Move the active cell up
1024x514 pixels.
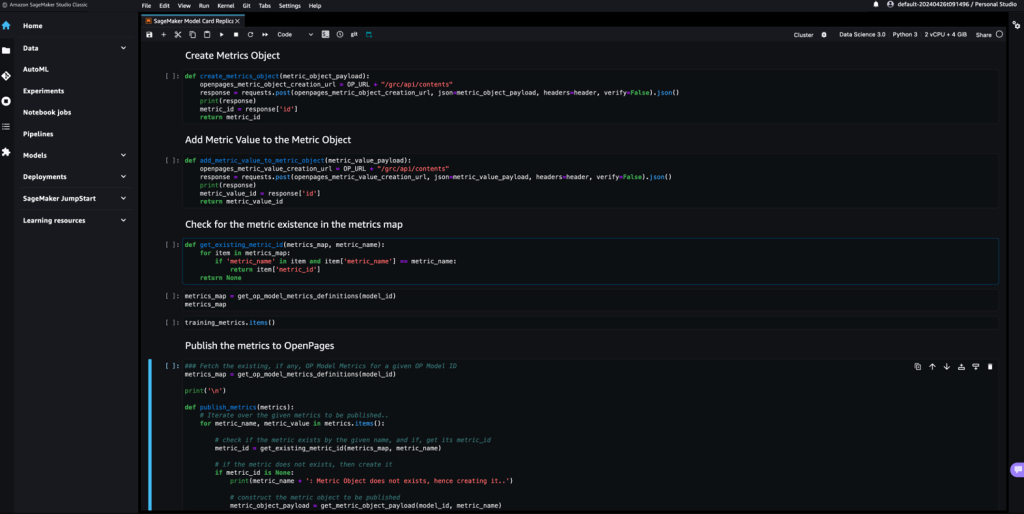(x=932, y=367)
